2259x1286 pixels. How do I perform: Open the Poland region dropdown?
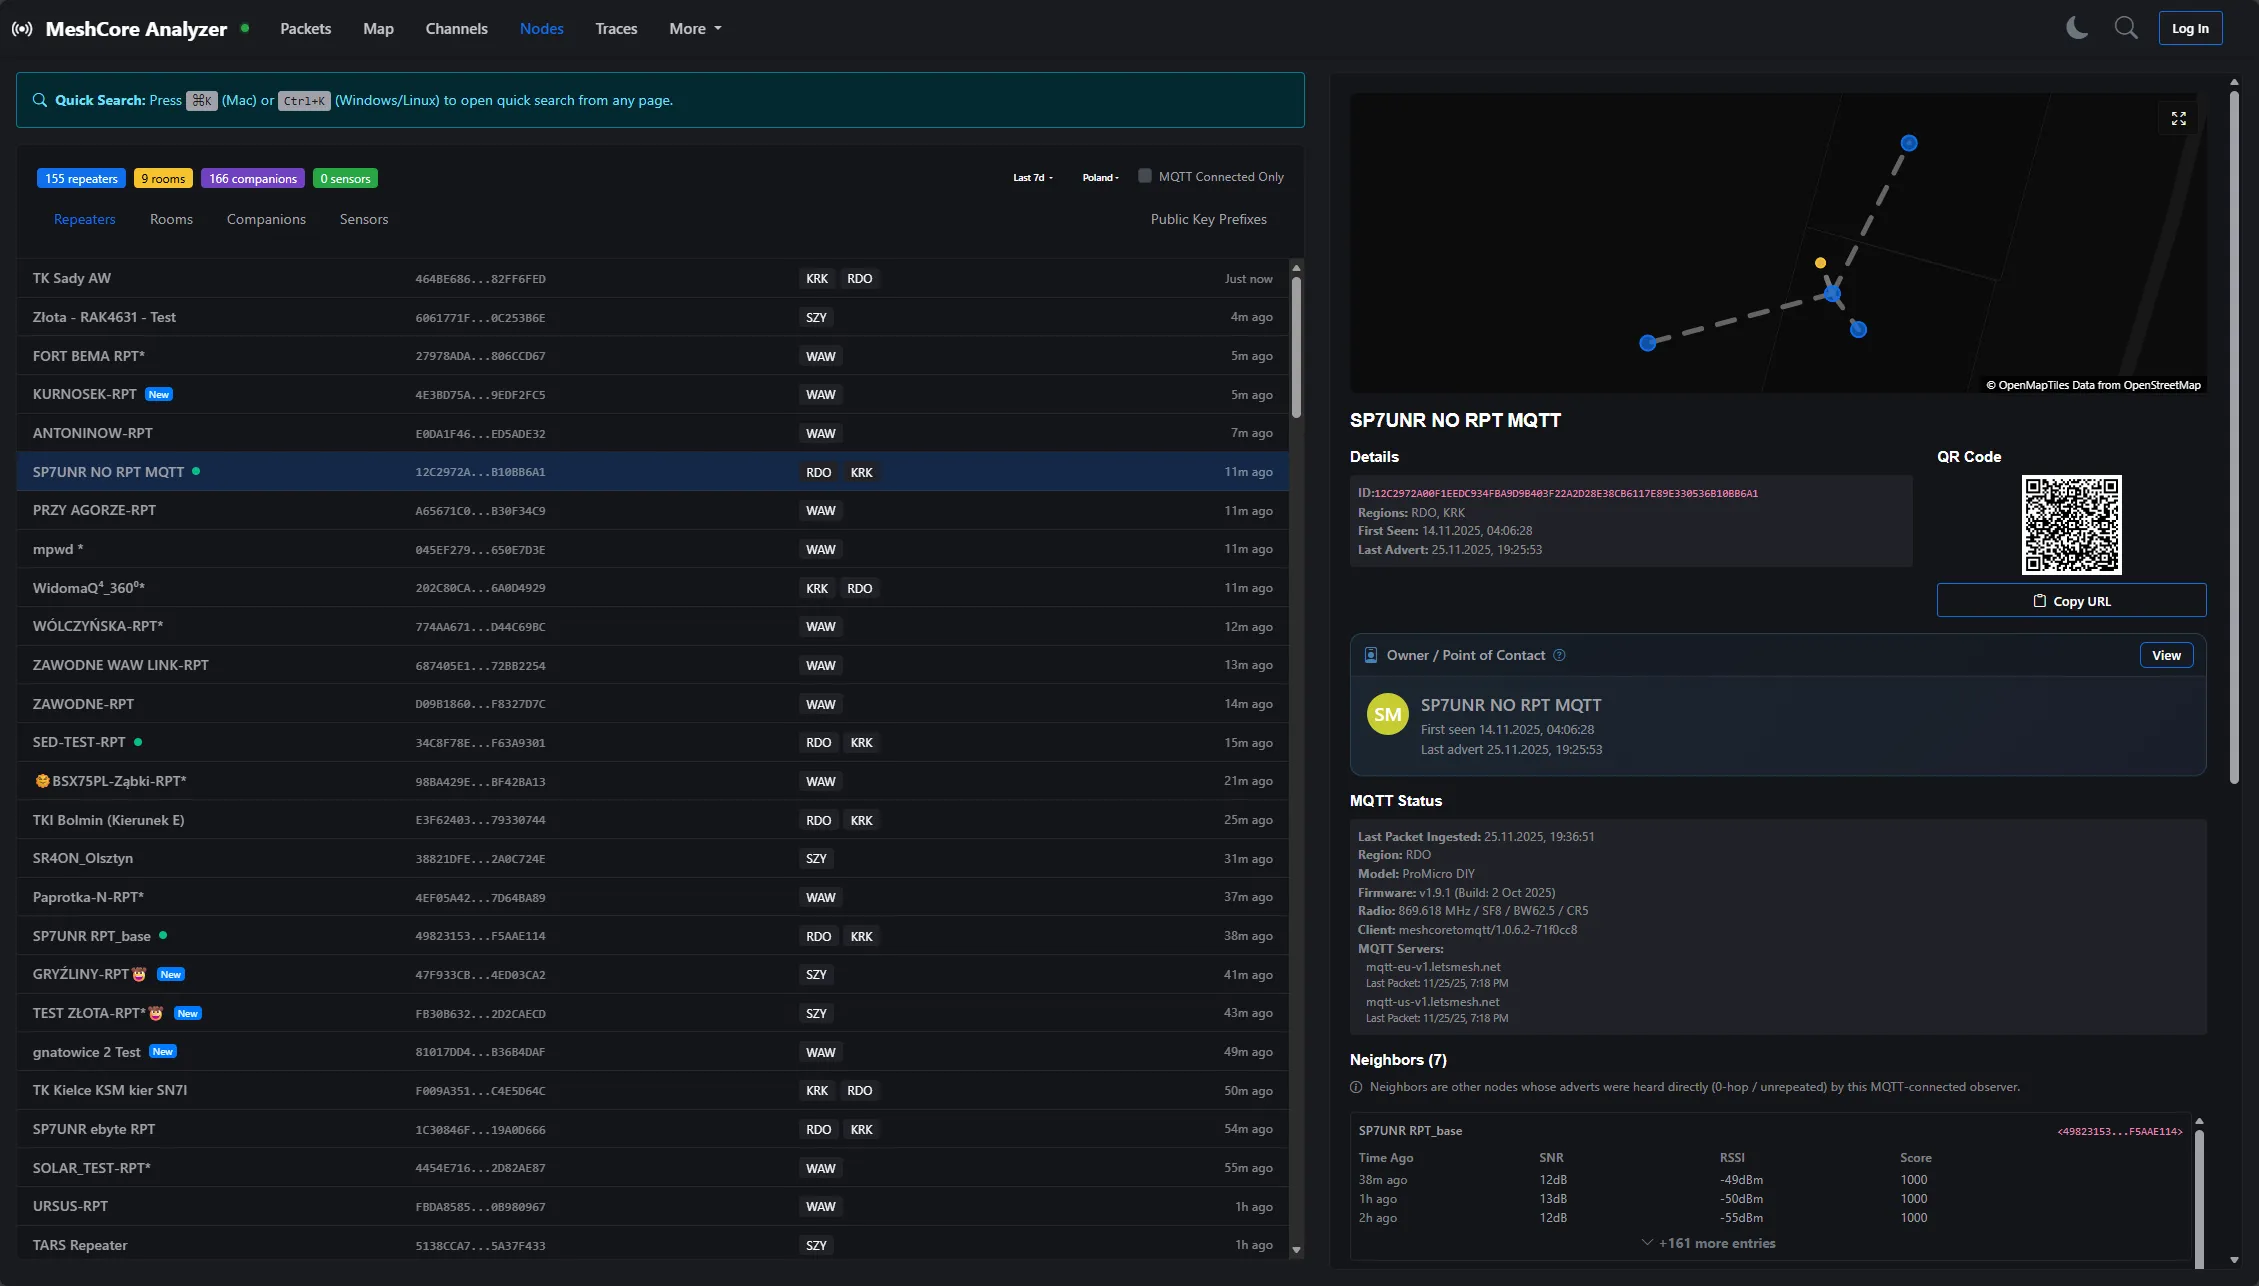[1100, 178]
